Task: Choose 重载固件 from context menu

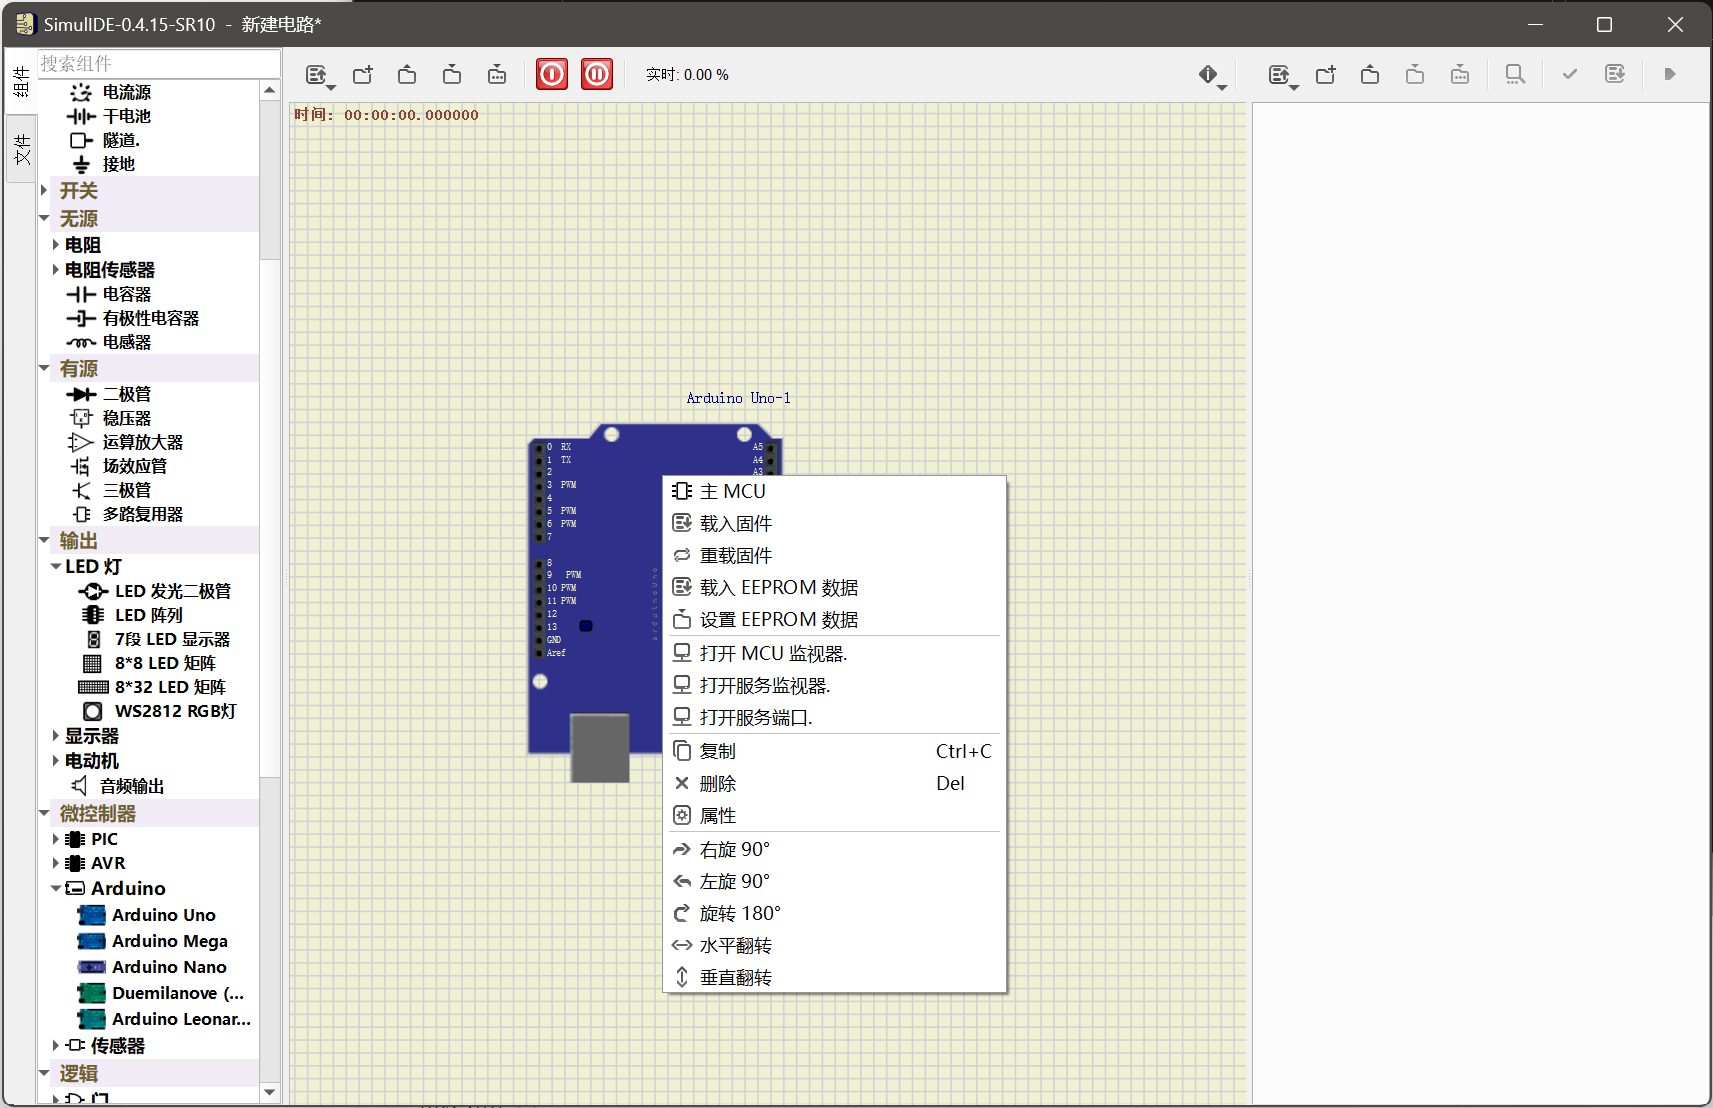Action: [834, 555]
